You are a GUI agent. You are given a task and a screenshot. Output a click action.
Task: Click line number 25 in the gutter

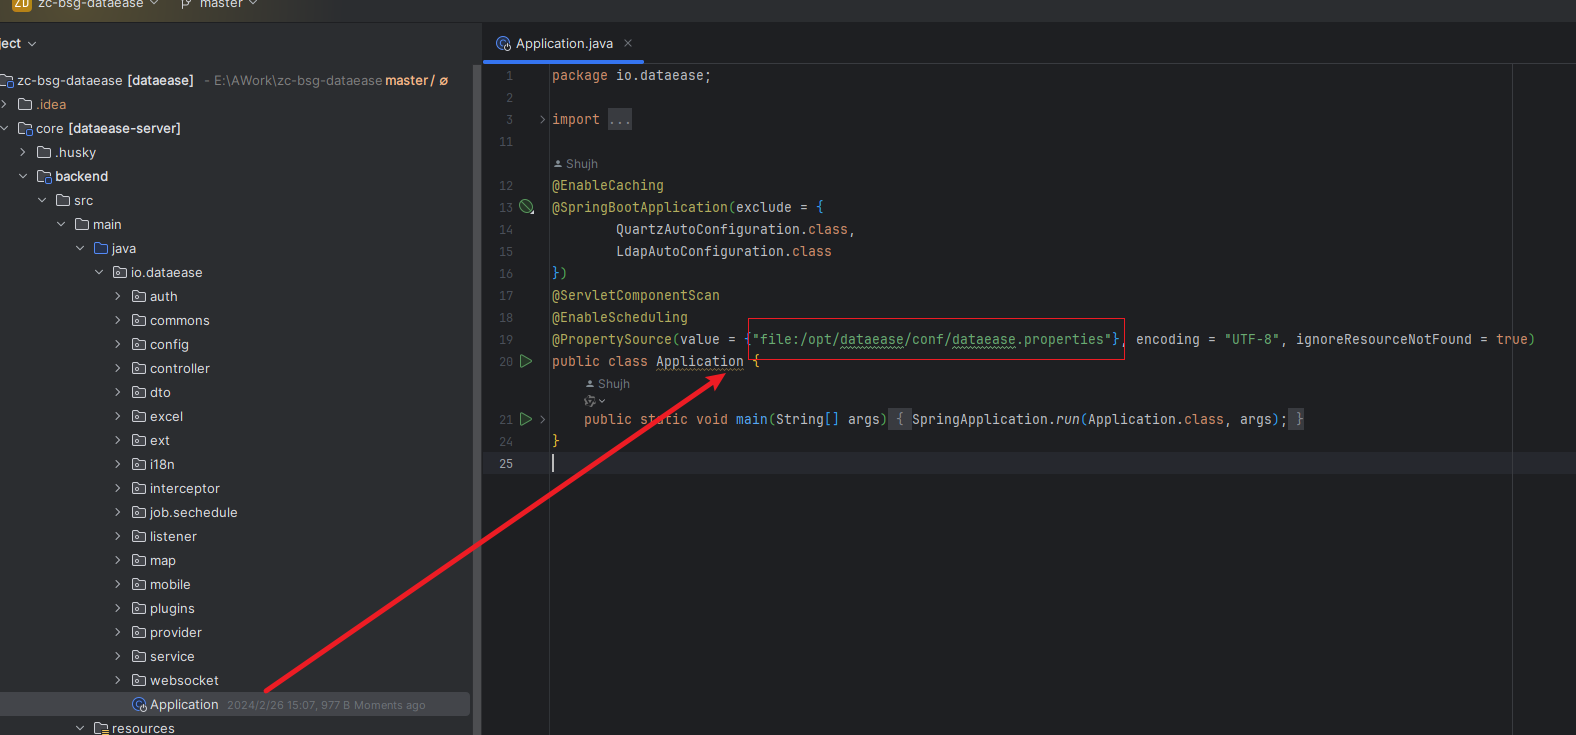[506, 463]
